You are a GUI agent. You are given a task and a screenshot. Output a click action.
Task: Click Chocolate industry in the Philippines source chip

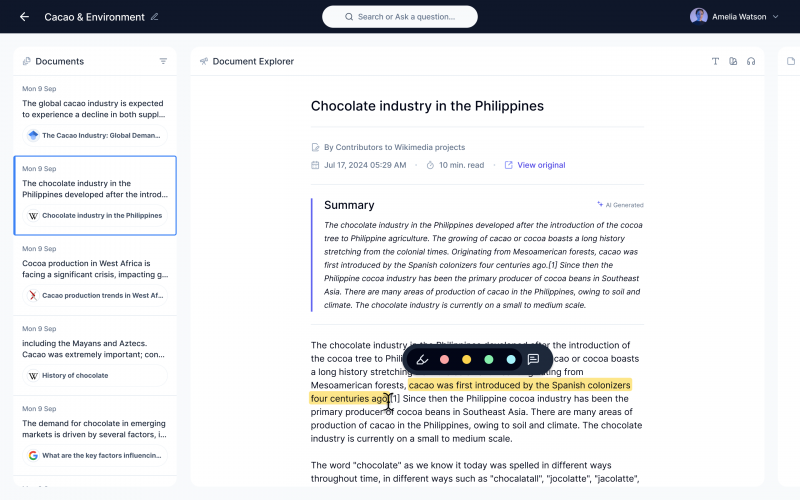[x=95, y=215]
